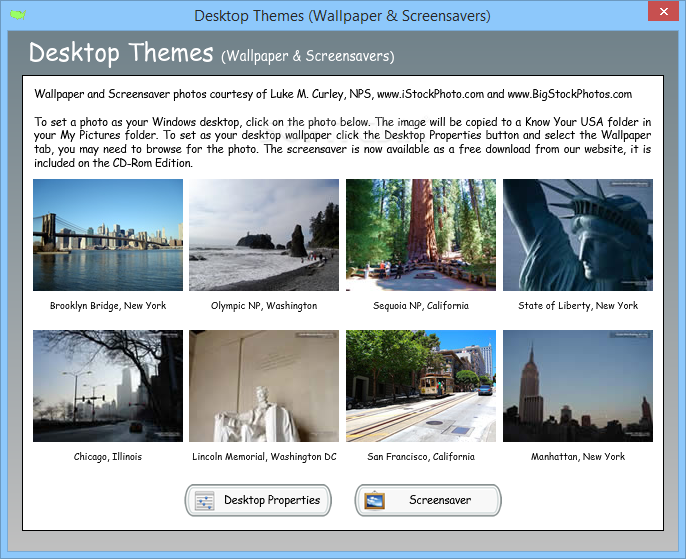Click the Brooklyn Bridge, New York photo
Viewport: 686px width, 559px height.
click(x=108, y=235)
